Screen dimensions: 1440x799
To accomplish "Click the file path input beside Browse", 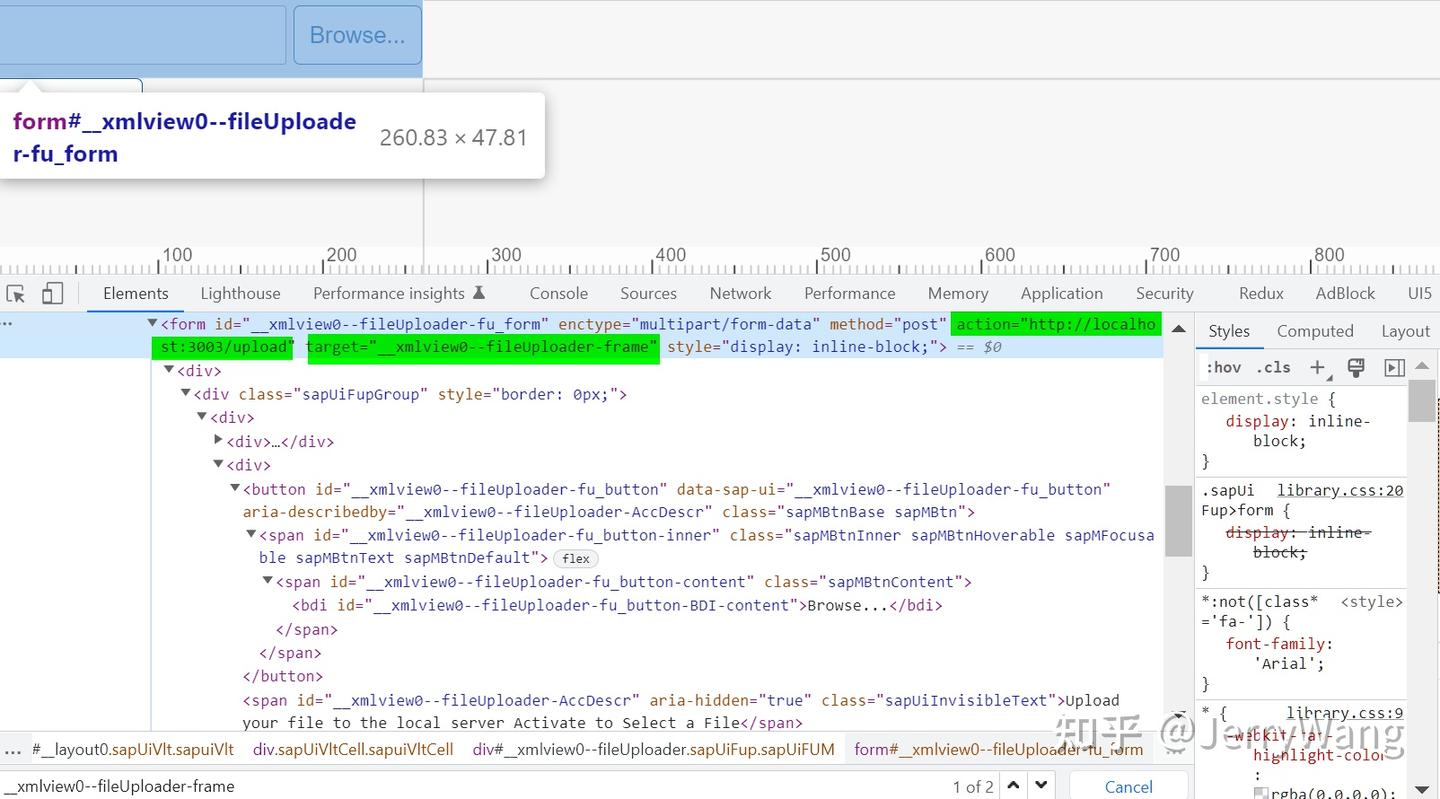I will point(143,35).
